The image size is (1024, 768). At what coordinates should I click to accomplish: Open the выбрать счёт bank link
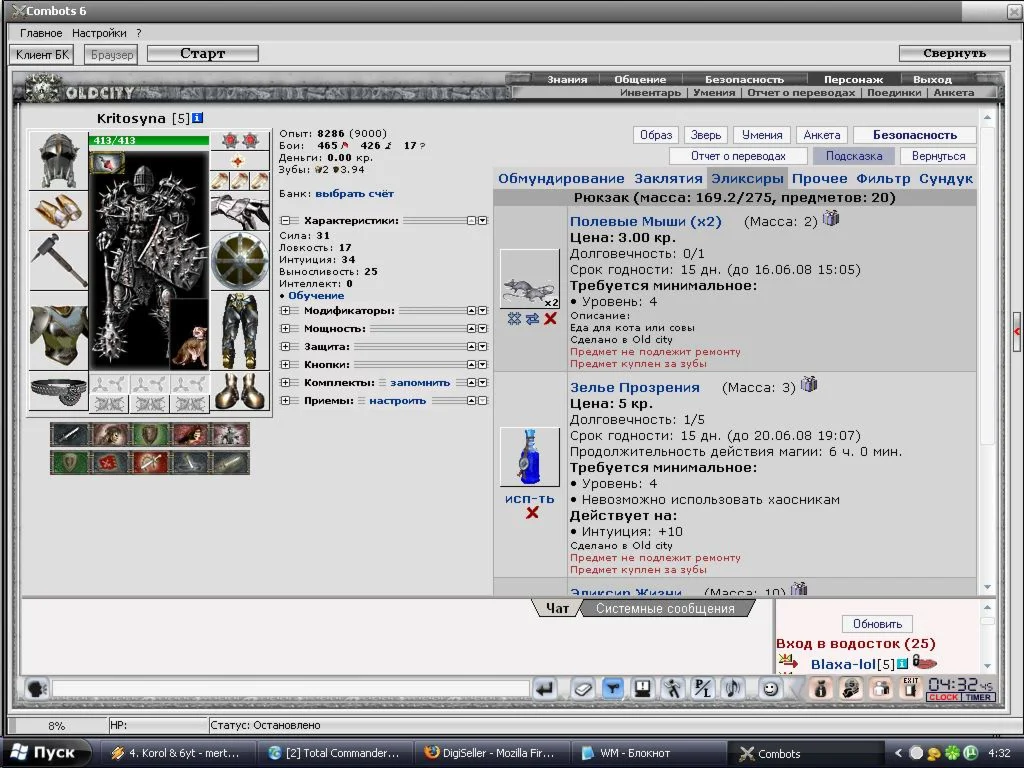[x=355, y=194]
